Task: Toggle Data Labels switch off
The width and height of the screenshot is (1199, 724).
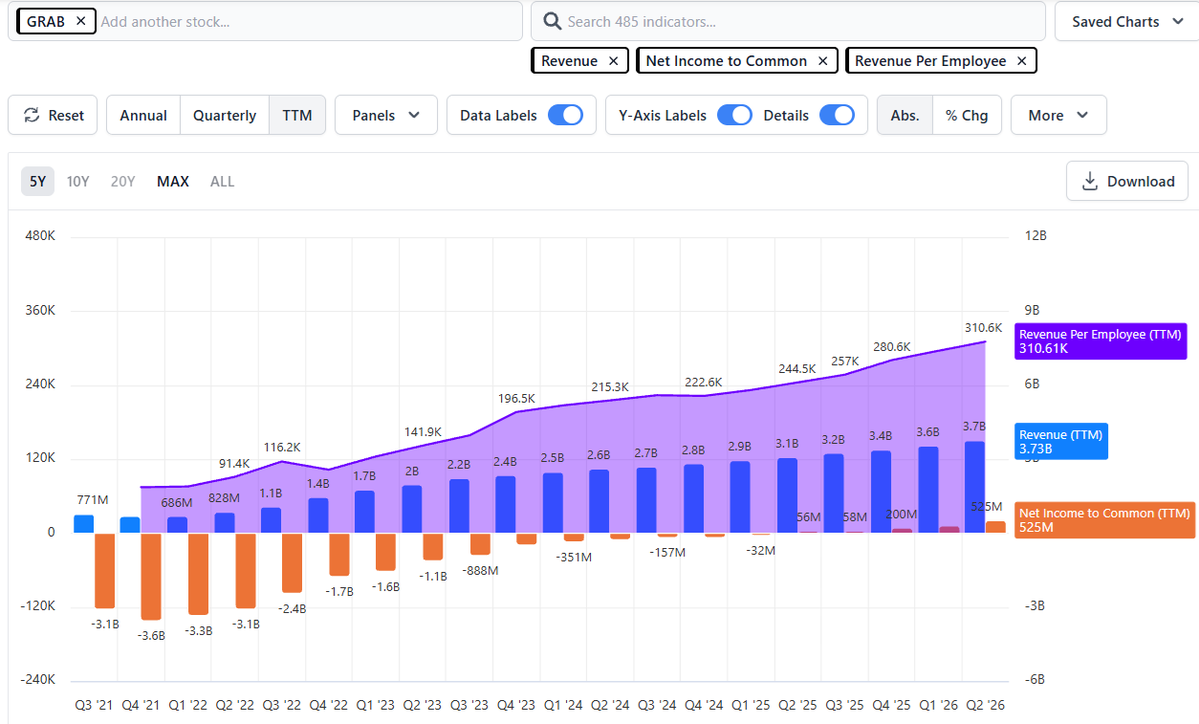Action: [566, 115]
